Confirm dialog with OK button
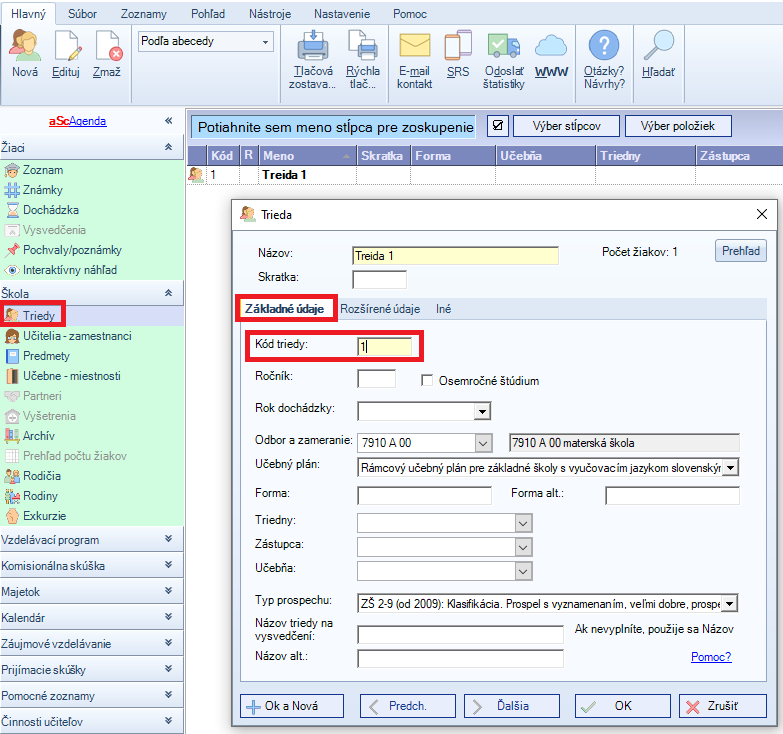Screen dimensions: 783x734 pyautogui.click(x=622, y=706)
